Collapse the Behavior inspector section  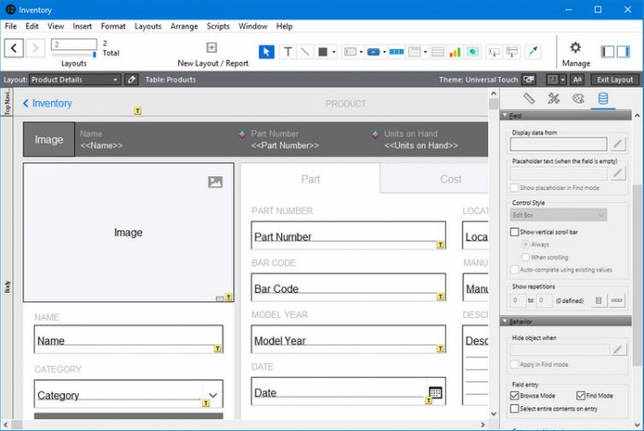tap(504, 321)
